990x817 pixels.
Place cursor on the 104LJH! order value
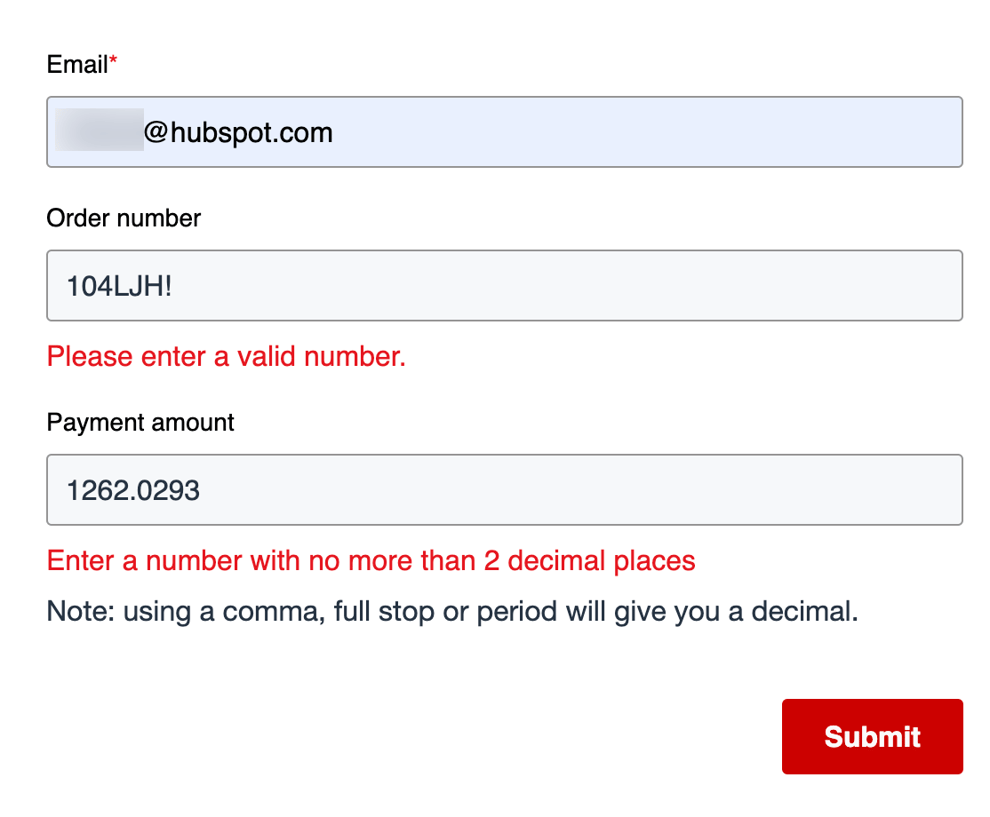[119, 286]
